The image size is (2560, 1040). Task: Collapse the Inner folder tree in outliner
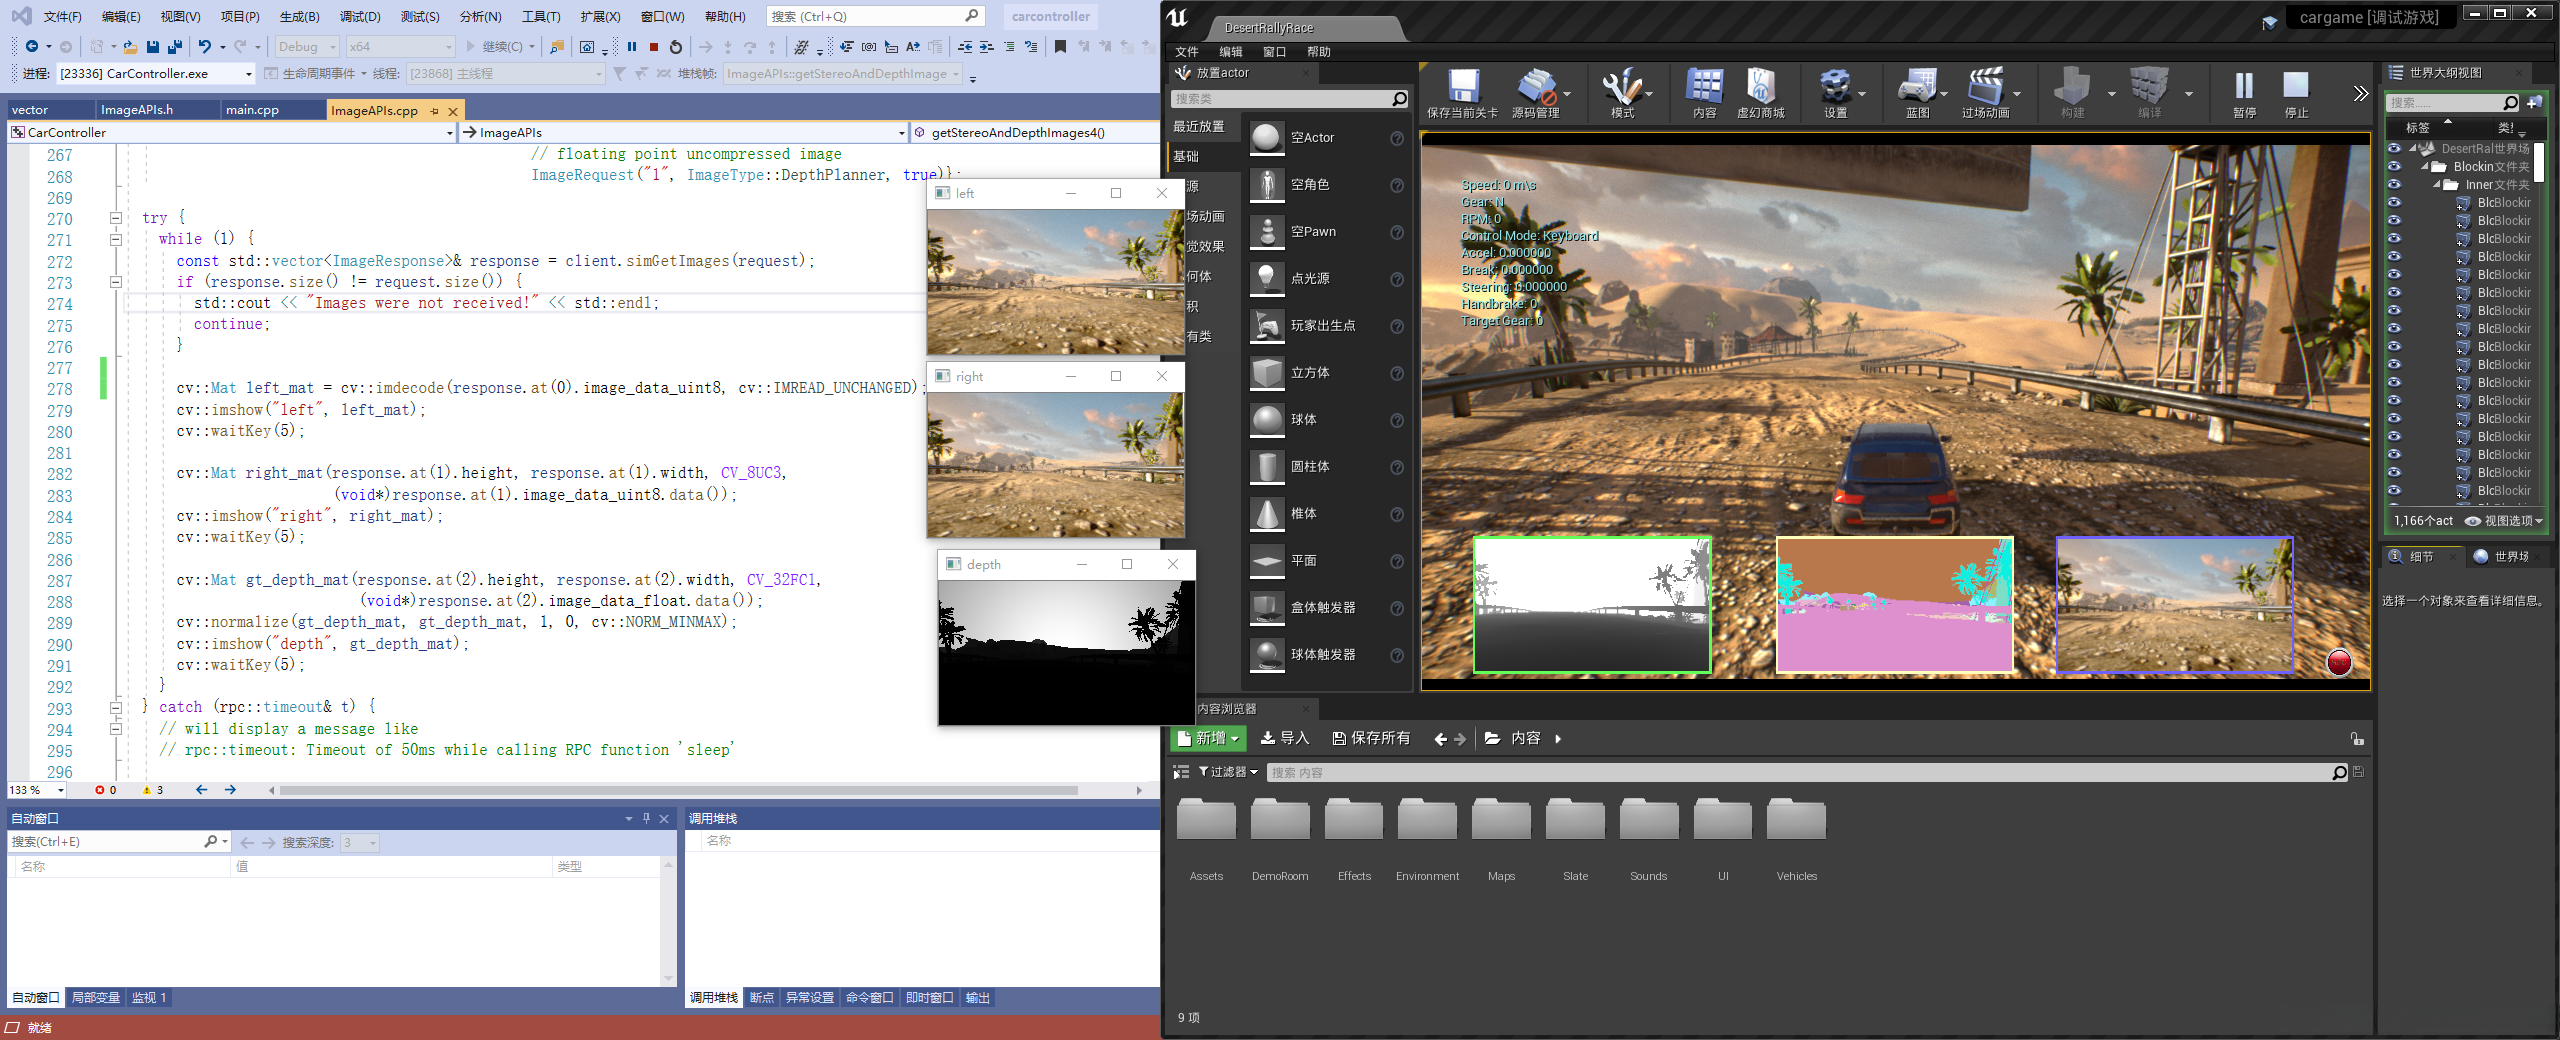[2437, 185]
